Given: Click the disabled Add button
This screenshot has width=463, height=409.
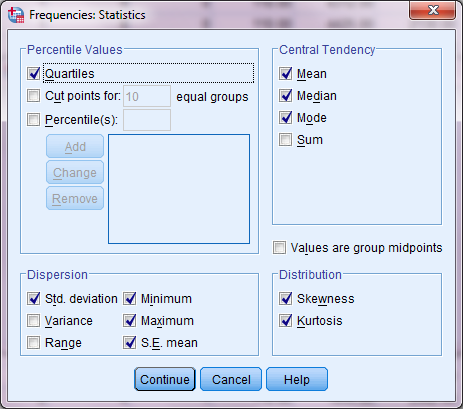Looking at the screenshot, I should click(x=75, y=146).
